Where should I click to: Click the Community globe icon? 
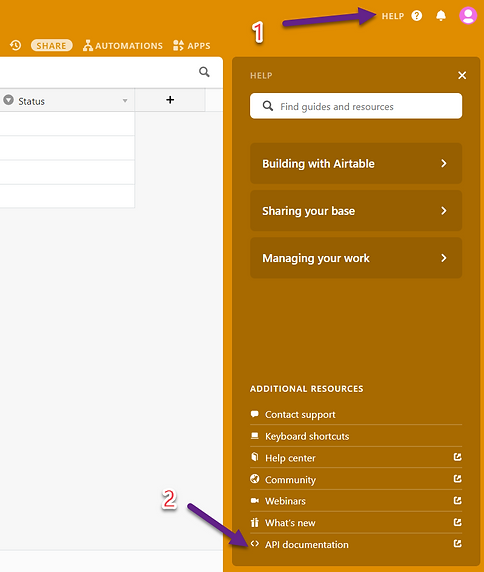click(255, 479)
